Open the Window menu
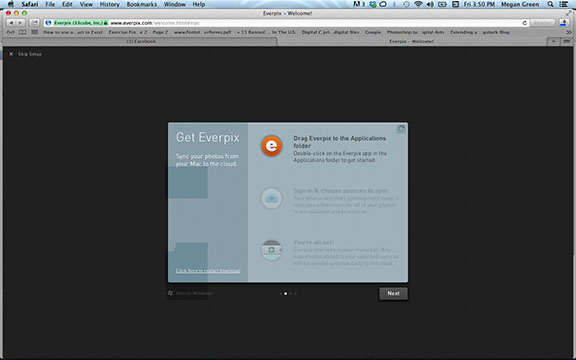The image size is (576, 360). pyautogui.click(x=174, y=4)
